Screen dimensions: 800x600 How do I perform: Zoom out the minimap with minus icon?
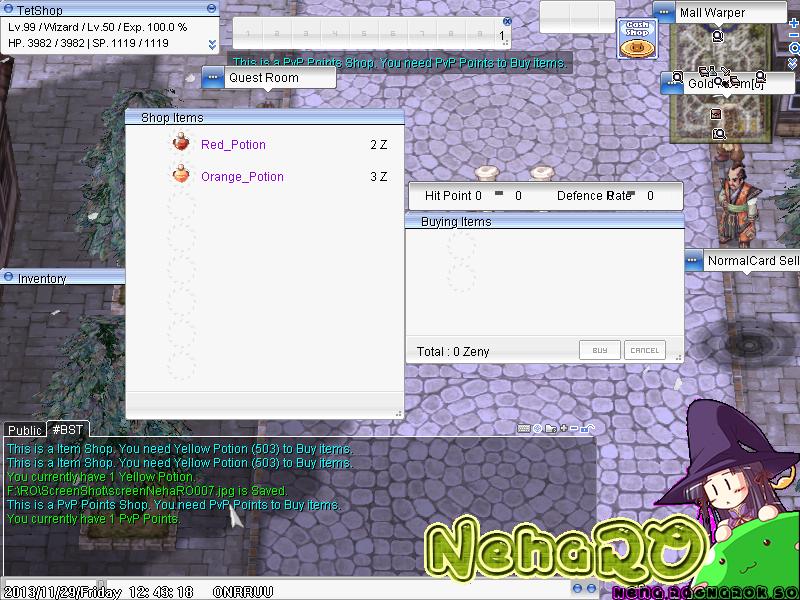coord(794,35)
